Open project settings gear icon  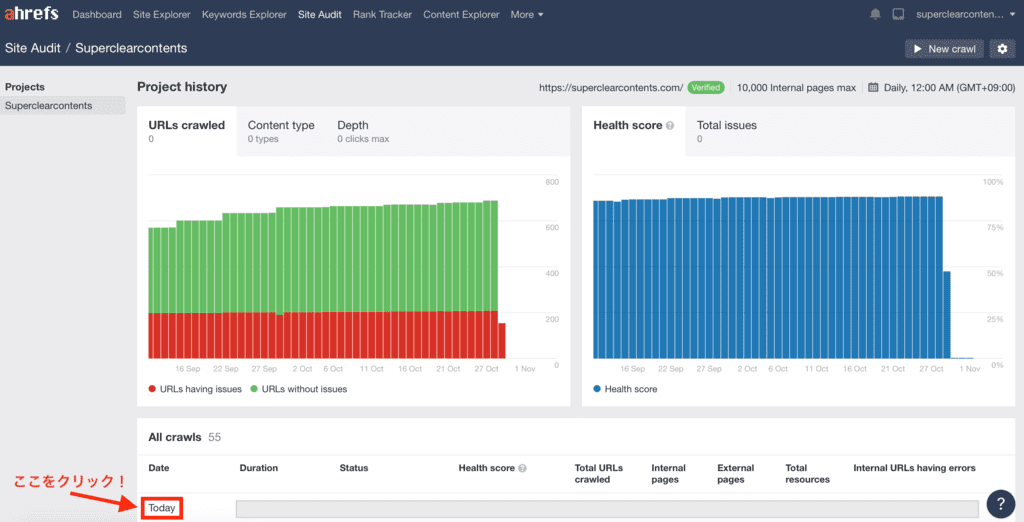1002,49
